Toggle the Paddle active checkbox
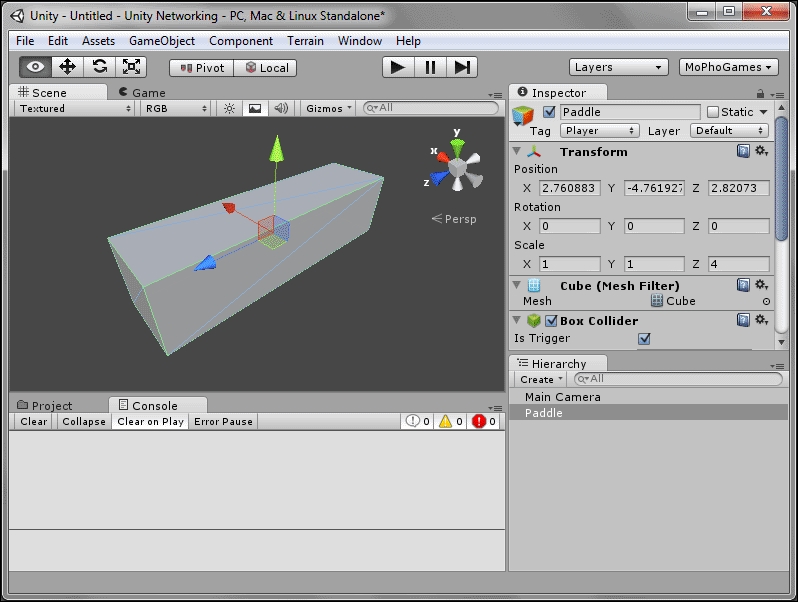Viewport: 798px width, 602px height. 549,112
